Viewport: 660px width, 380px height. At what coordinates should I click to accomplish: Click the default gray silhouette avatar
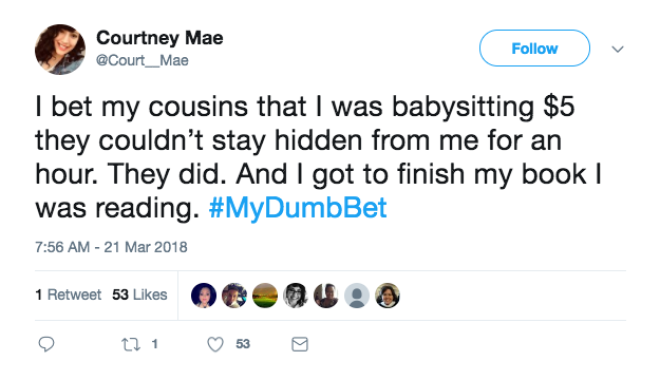click(x=357, y=295)
